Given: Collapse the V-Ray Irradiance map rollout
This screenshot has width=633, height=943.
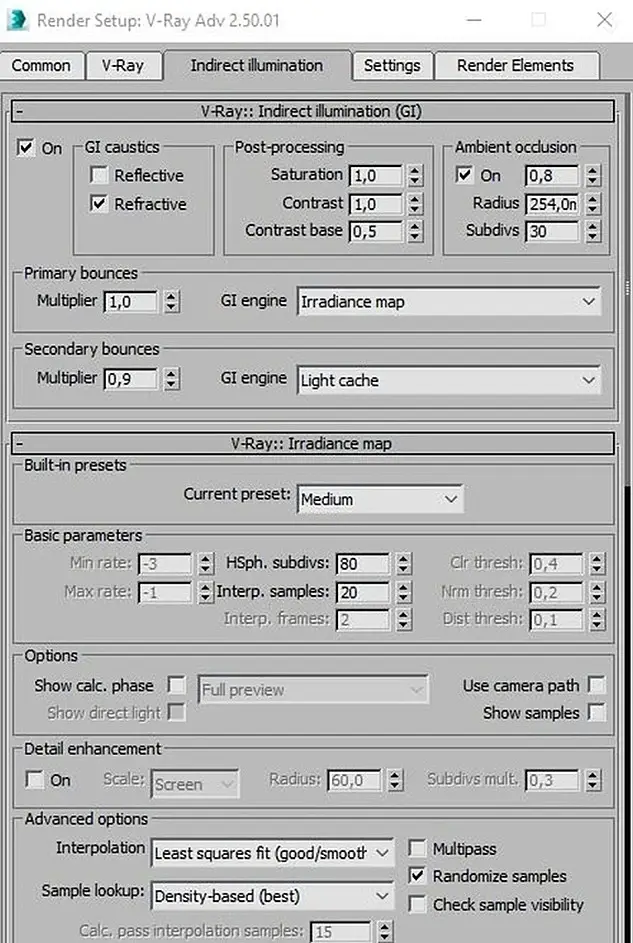Looking at the screenshot, I should pyautogui.click(x=20, y=444).
